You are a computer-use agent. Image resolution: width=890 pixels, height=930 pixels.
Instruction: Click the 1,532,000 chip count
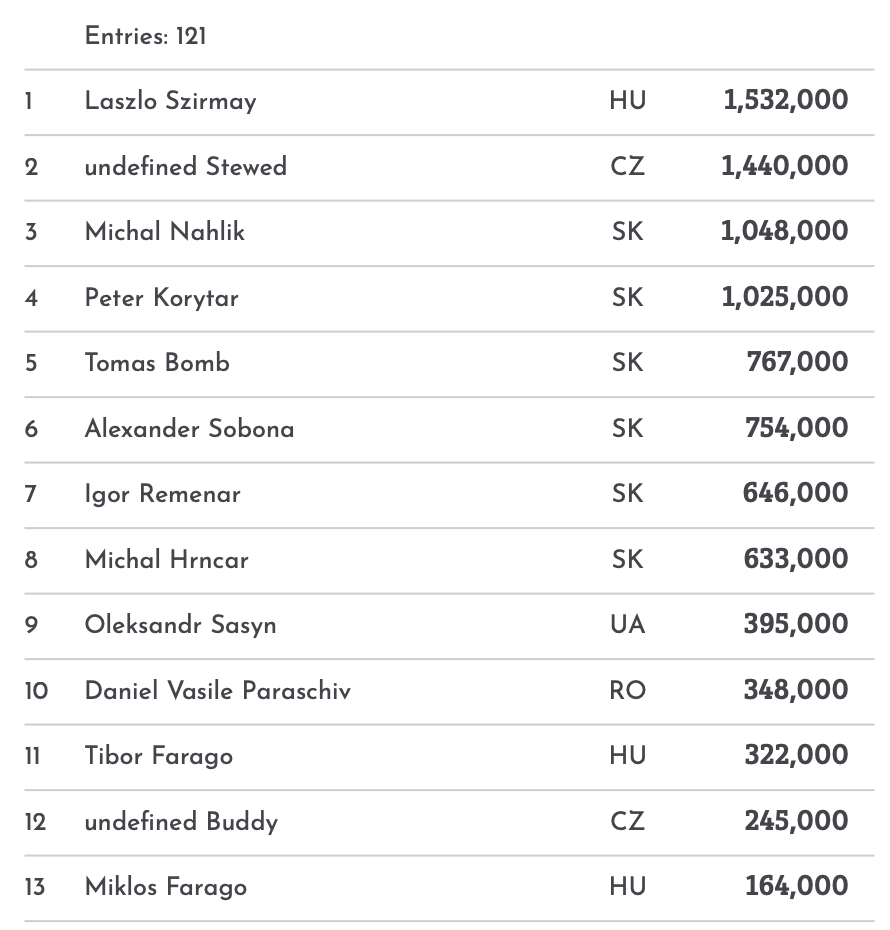pos(785,100)
